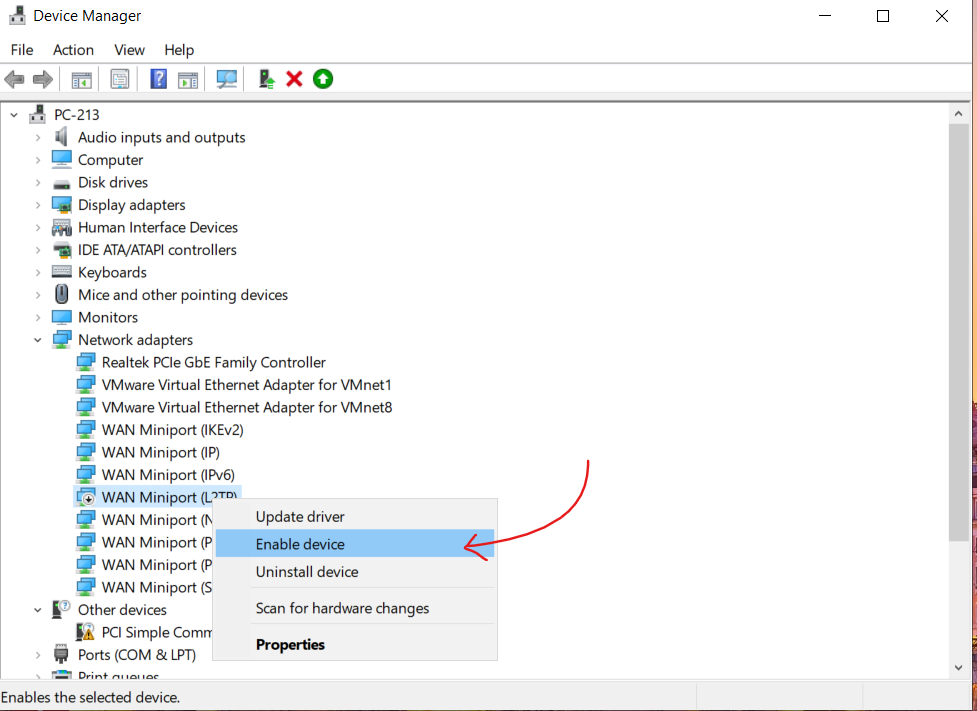Click the Properties toolbar icon
This screenshot has width=977, height=711.
120,79
